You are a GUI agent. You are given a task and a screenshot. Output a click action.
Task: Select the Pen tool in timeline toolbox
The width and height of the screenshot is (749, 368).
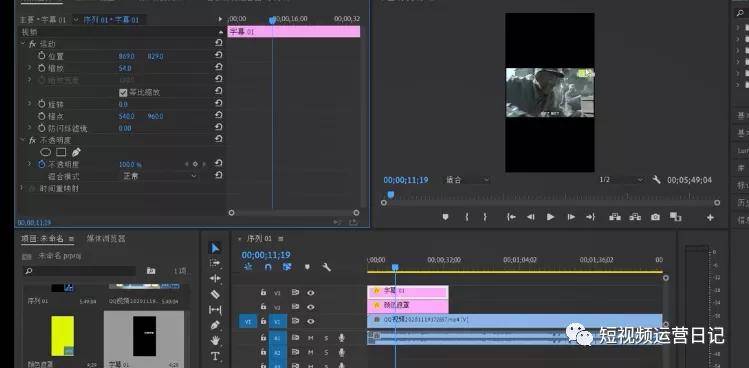(x=215, y=325)
